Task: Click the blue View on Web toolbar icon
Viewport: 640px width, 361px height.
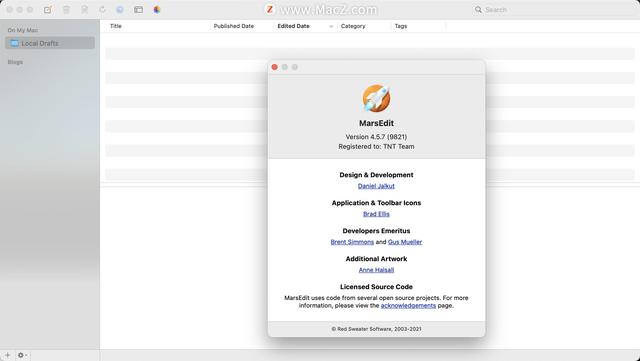Action: point(120,9)
